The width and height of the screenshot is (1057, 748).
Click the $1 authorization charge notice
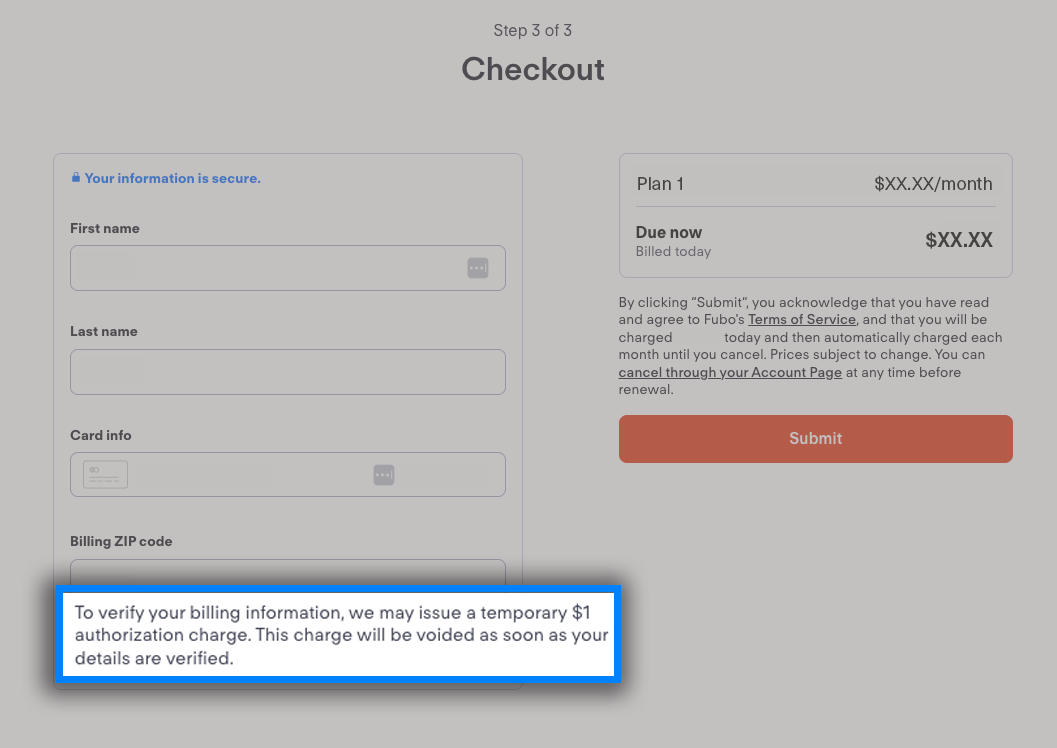340,635
